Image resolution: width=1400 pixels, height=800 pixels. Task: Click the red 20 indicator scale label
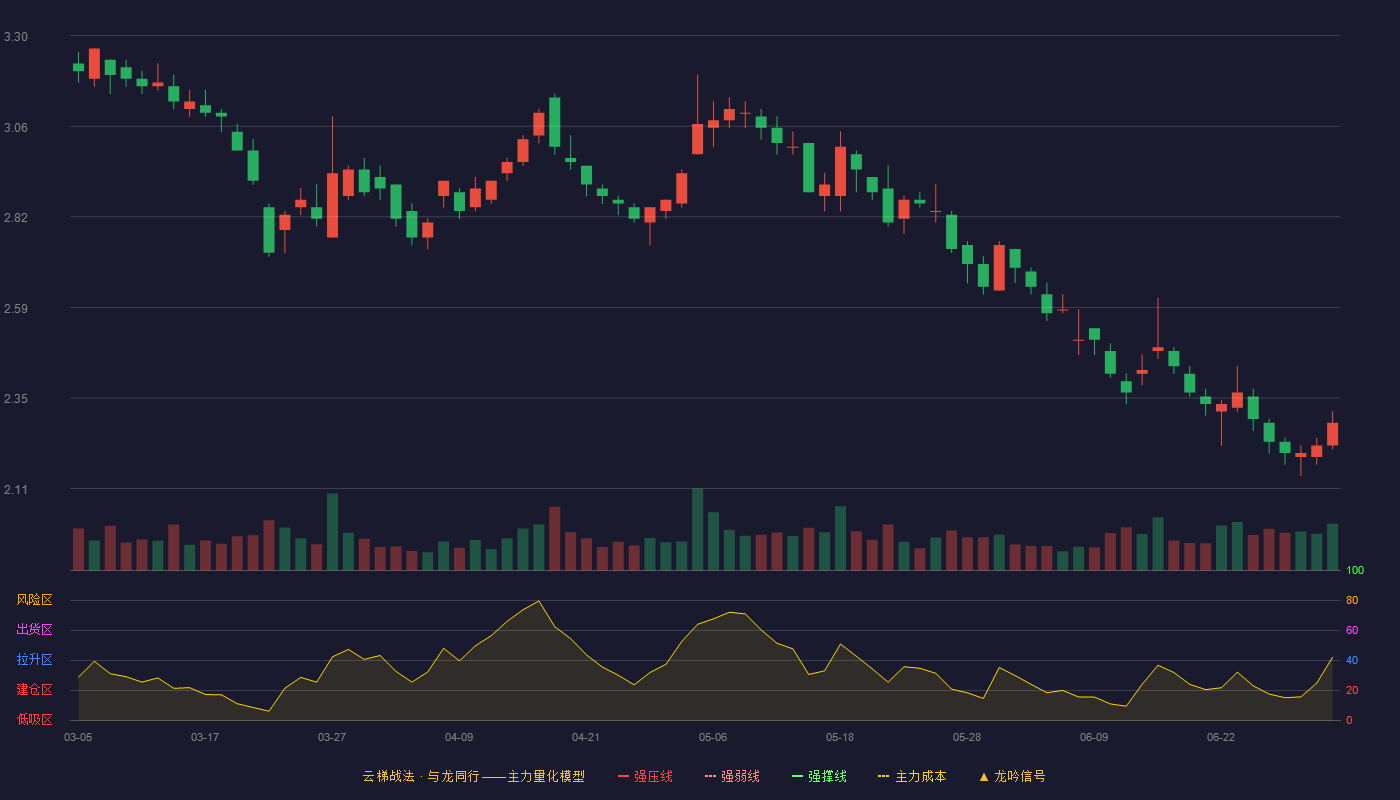tap(1352, 690)
